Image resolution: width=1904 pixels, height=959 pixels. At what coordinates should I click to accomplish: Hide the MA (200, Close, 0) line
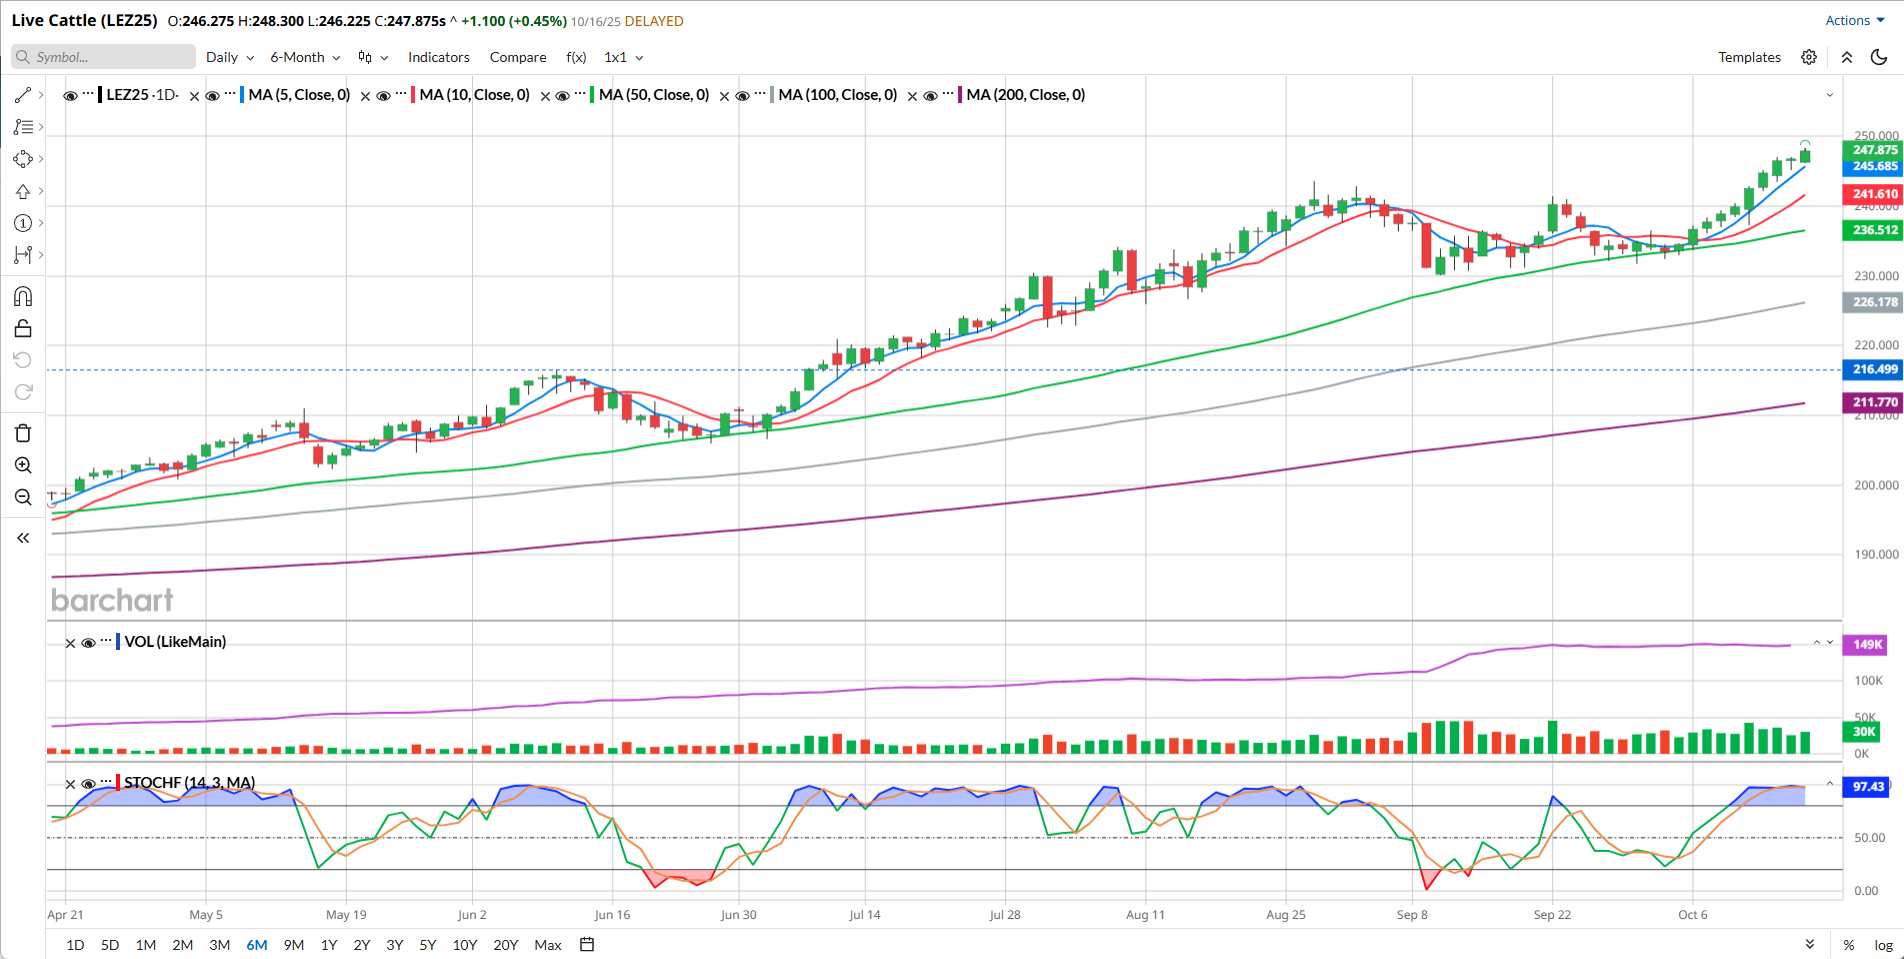[x=930, y=96]
